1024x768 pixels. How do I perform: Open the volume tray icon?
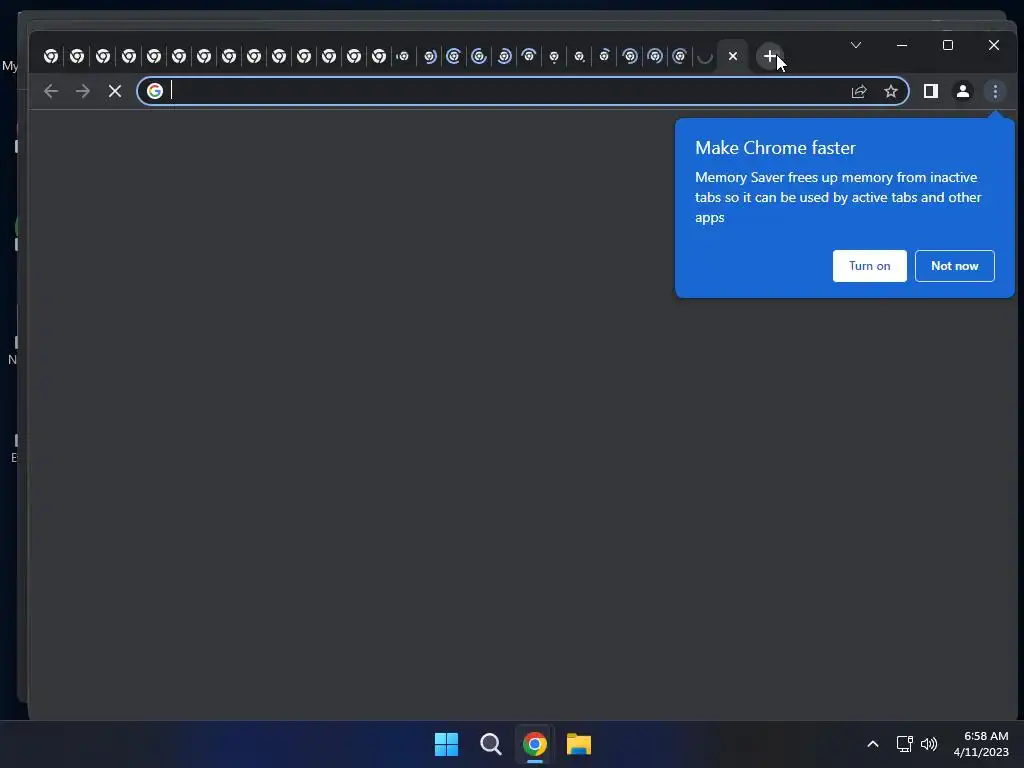tap(929, 744)
